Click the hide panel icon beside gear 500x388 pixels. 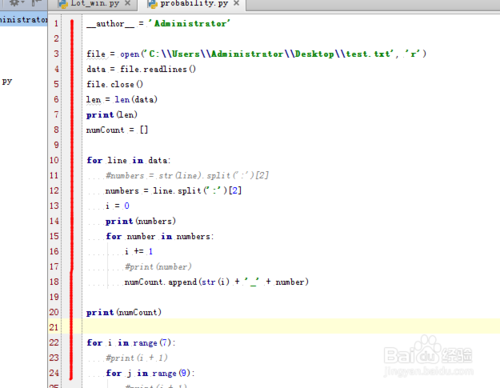click(x=36, y=3)
